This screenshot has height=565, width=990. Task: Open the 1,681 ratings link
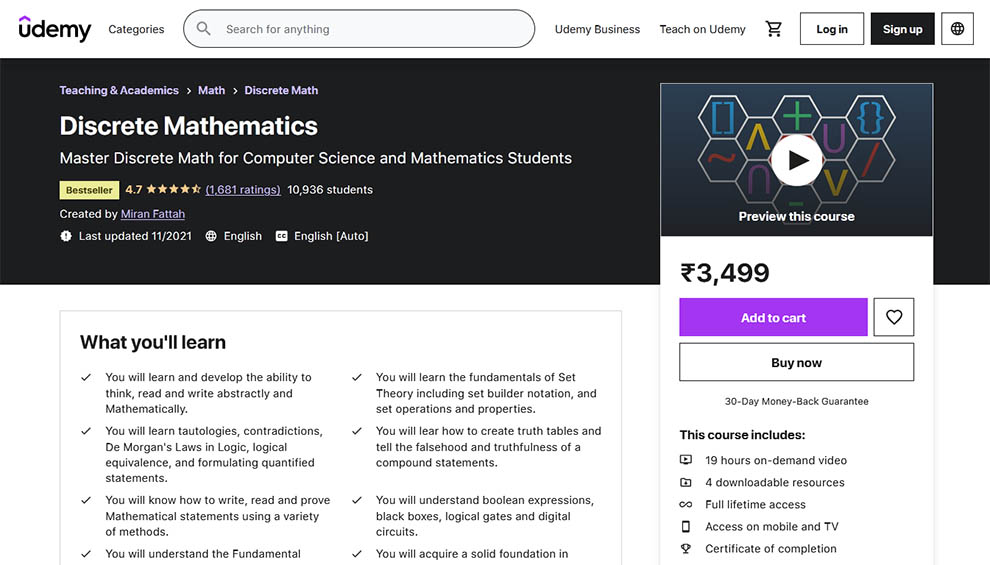[243, 189]
